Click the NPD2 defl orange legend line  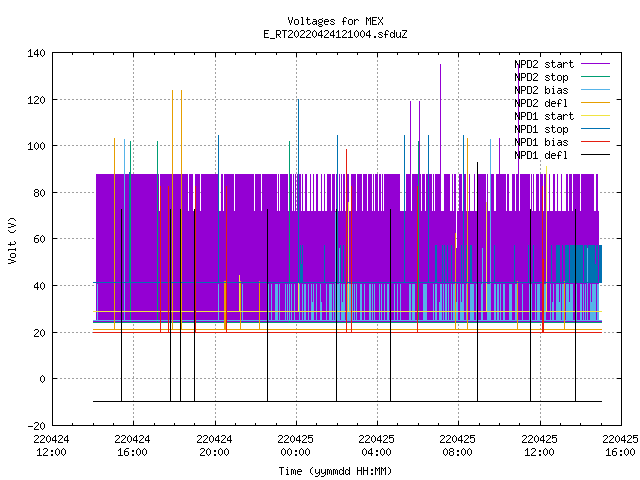(595, 103)
